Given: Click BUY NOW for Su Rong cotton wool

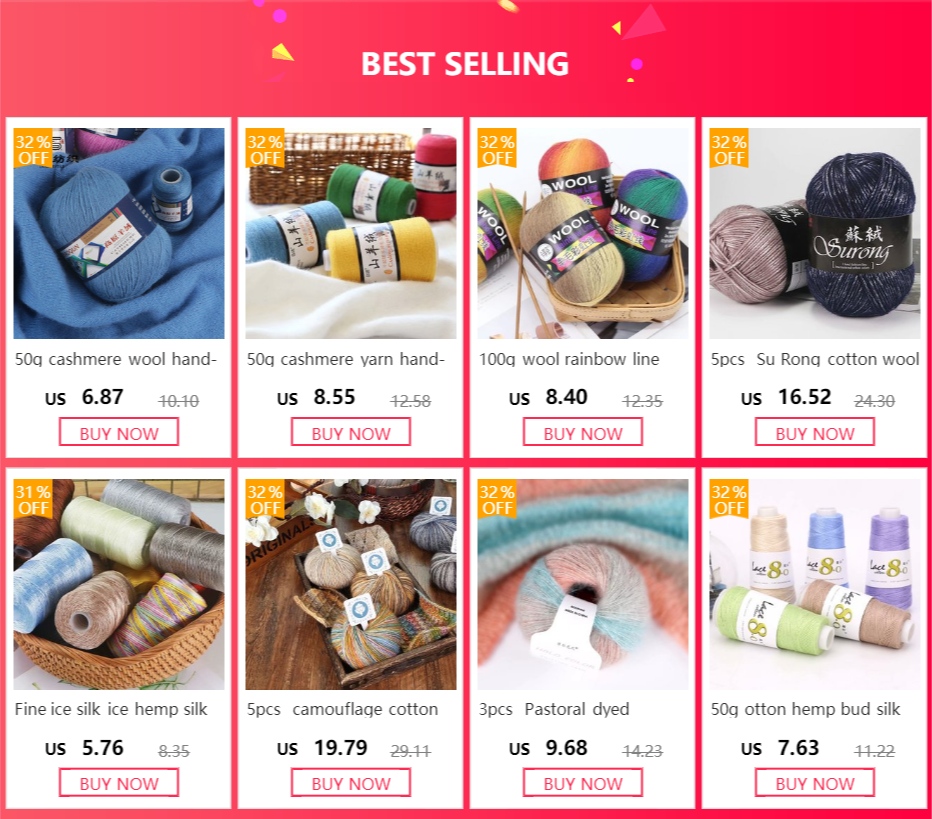Looking at the screenshot, I should coord(815,432).
